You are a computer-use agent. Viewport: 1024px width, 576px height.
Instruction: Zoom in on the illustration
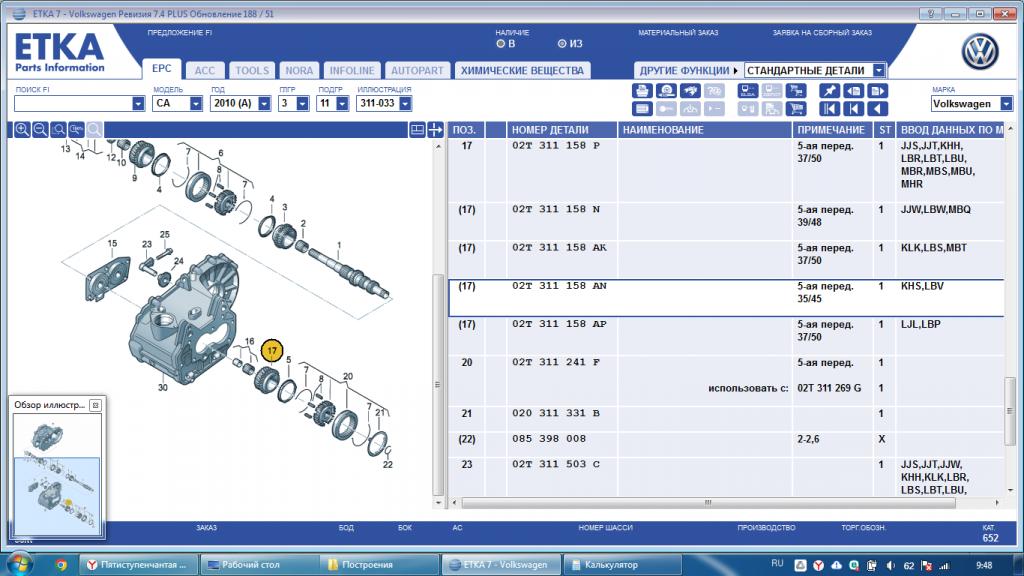[x=22, y=129]
